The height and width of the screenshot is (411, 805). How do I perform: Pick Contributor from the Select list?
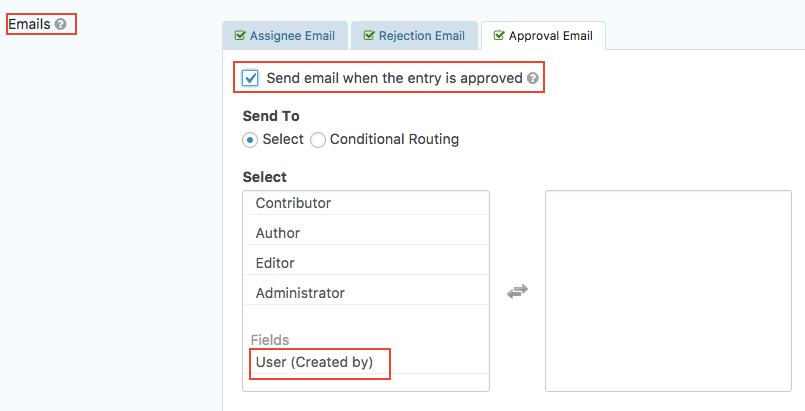(x=293, y=203)
